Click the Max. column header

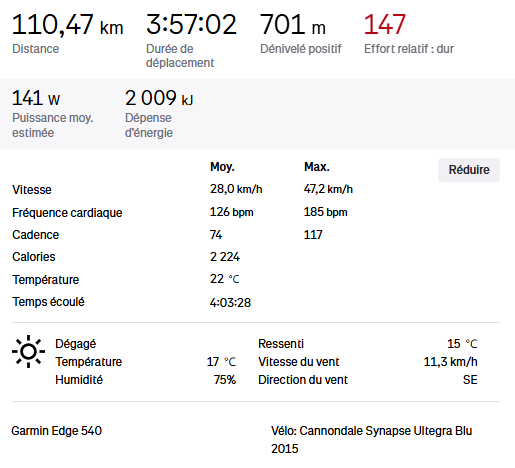[x=317, y=167]
